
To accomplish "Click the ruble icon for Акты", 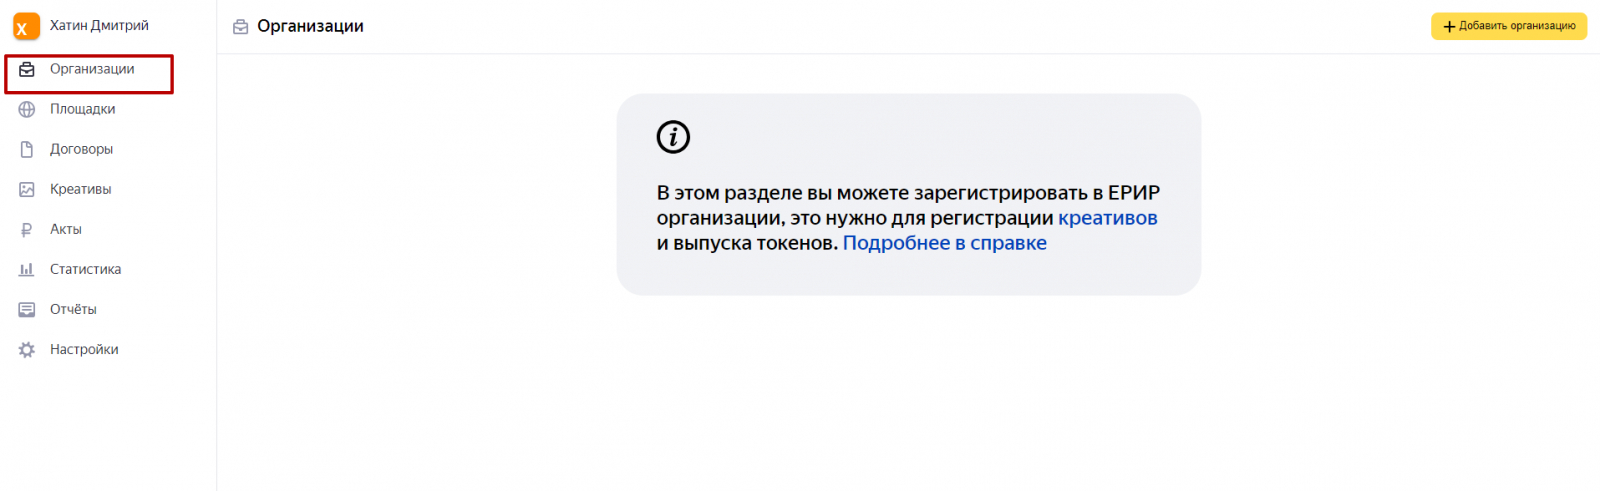I will click(27, 229).
